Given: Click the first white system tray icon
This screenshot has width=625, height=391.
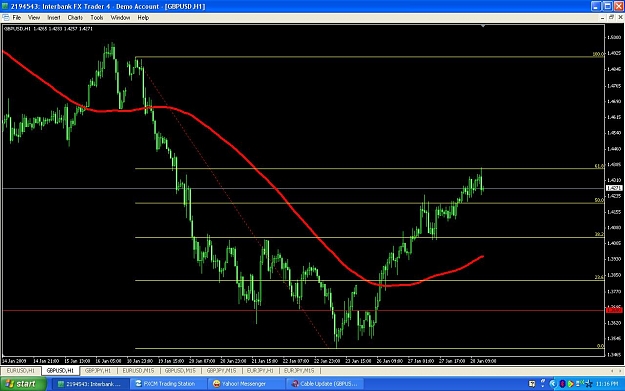Looking at the screenshot, I should click(x=532, y=384).
